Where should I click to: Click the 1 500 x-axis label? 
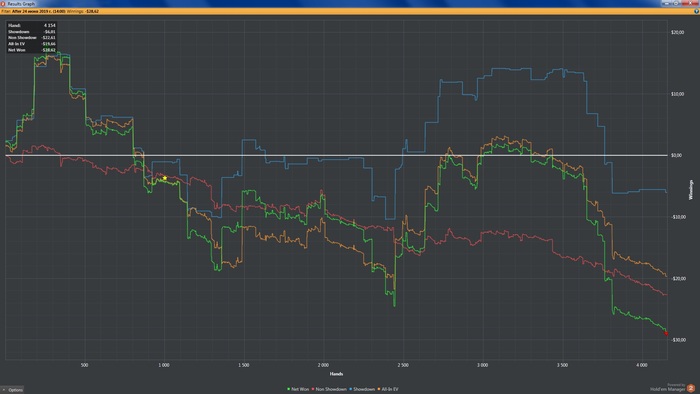(244, 365)
